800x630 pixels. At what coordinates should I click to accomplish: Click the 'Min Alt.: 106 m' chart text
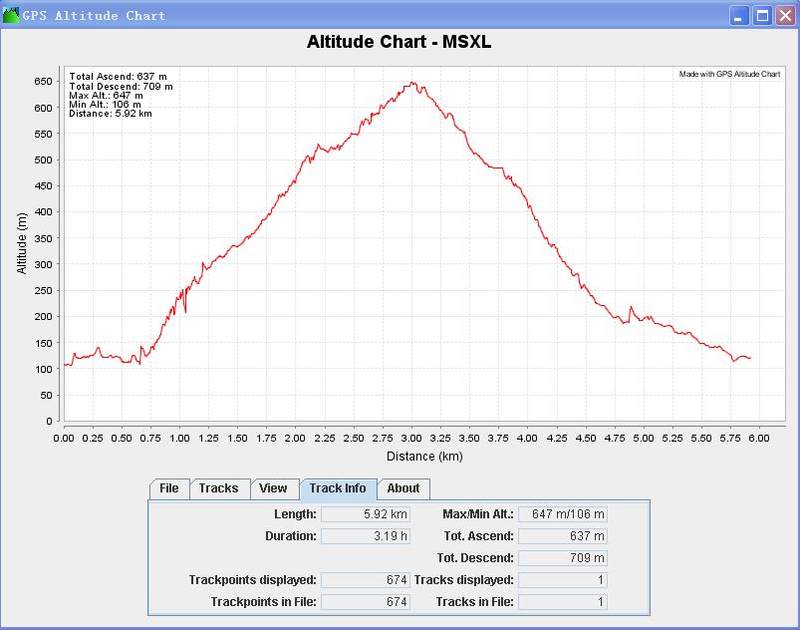[105, 105]
